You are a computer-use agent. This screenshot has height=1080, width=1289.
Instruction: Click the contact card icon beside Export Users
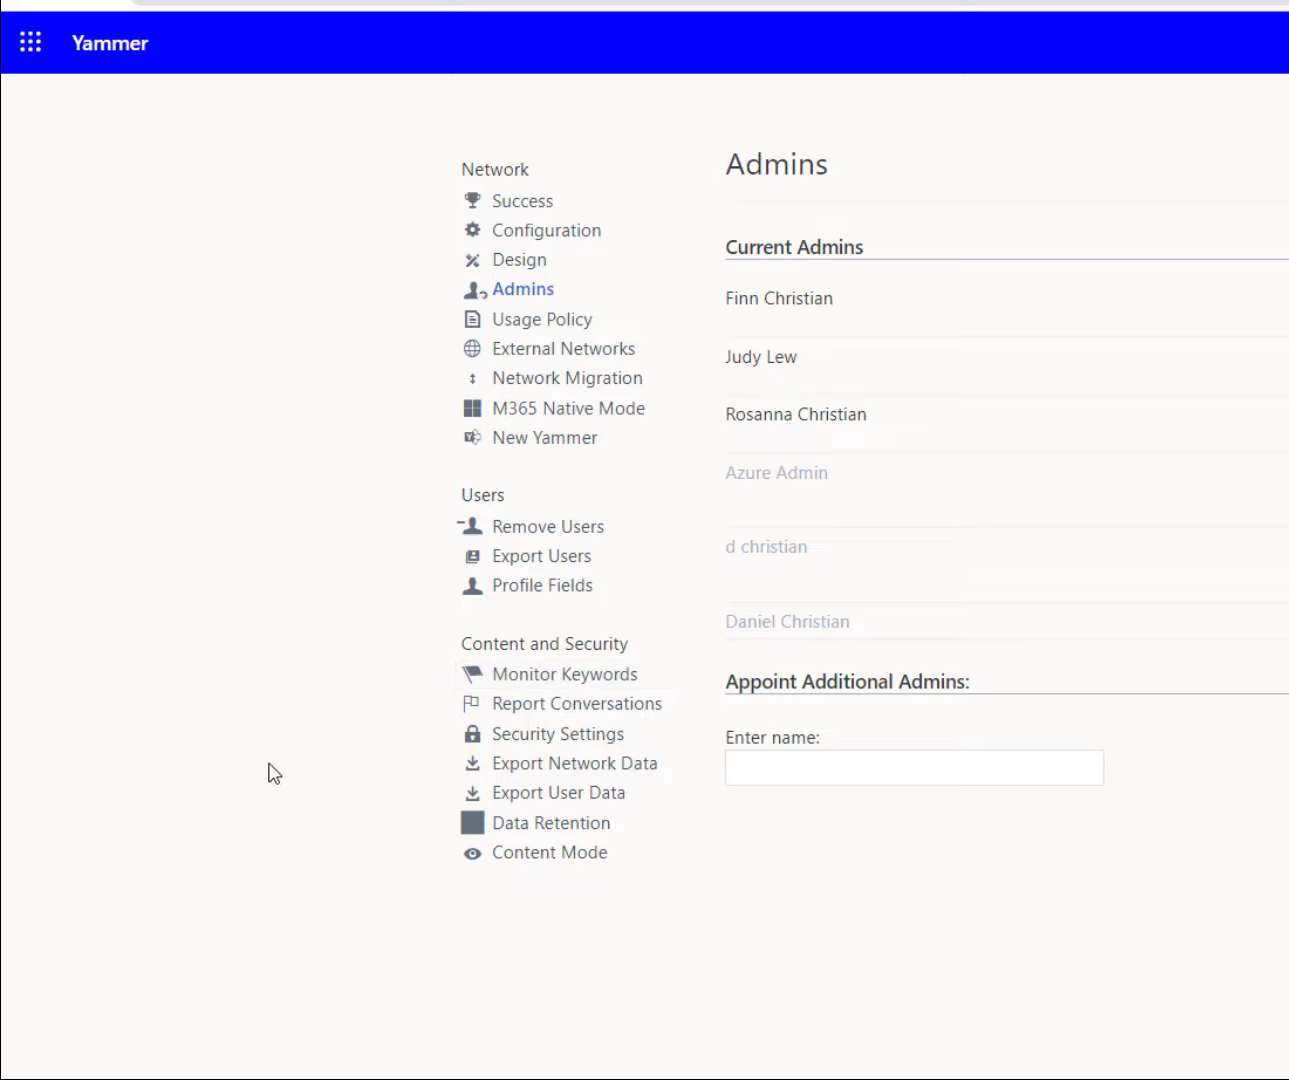coord(473,556)
